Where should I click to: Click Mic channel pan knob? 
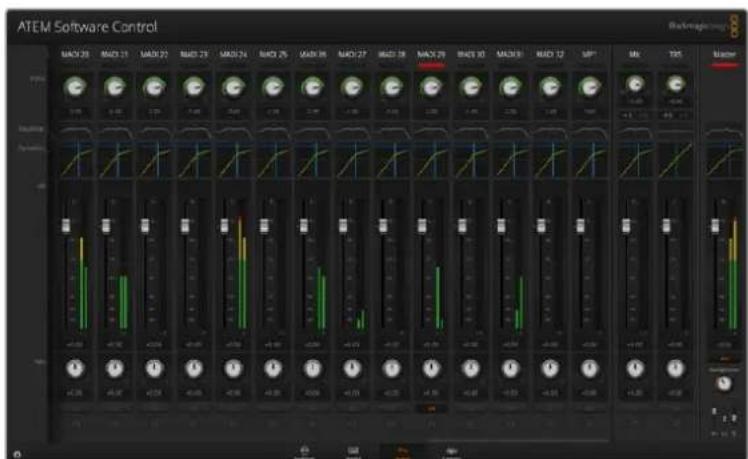(x=635, y=368)
